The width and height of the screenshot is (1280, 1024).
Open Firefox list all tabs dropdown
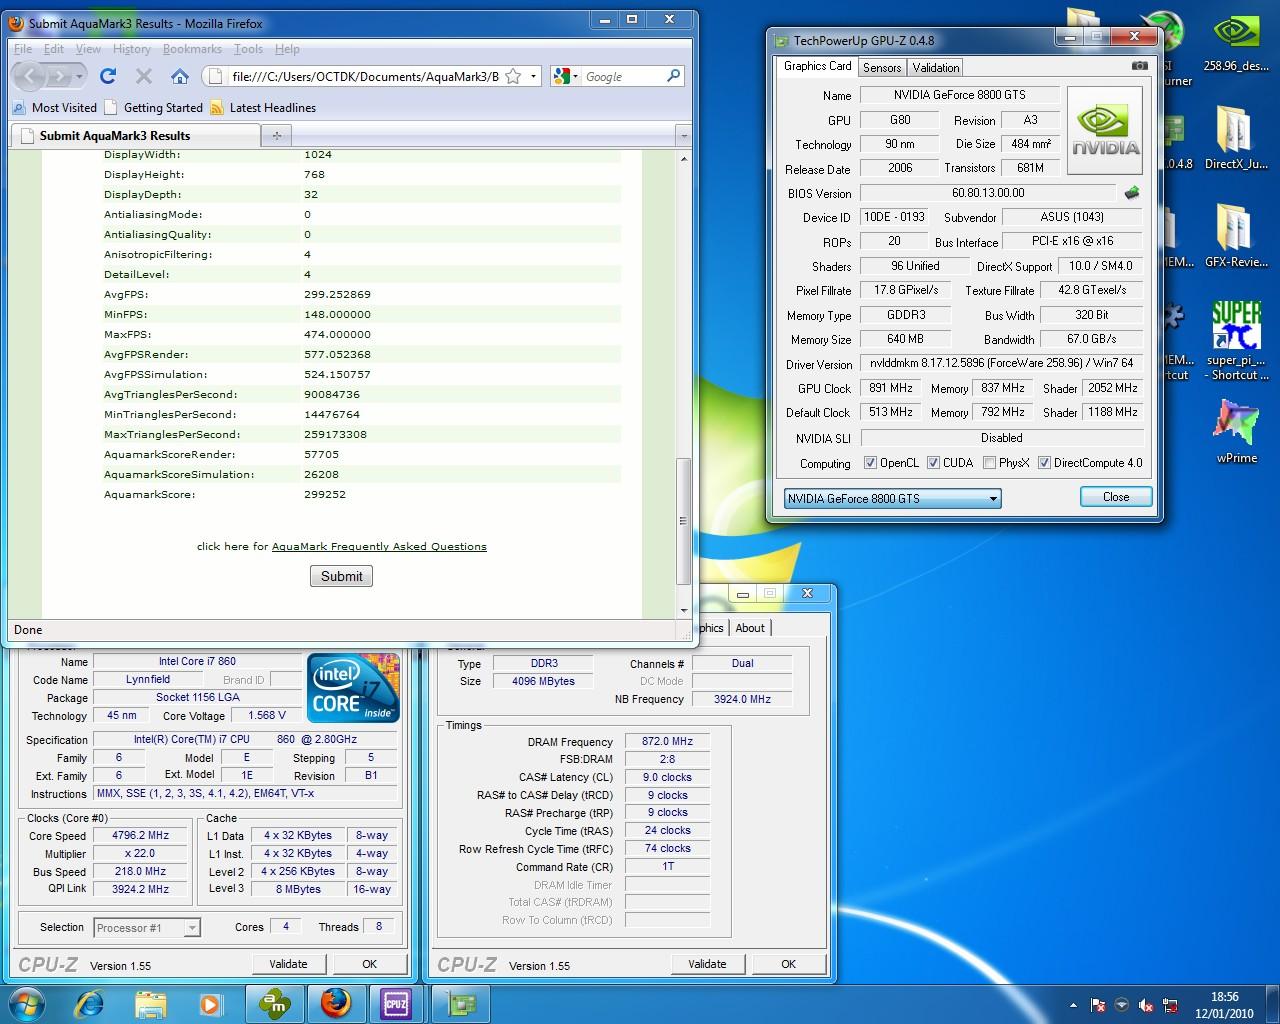pyautogui.click(x=683, y=135)
